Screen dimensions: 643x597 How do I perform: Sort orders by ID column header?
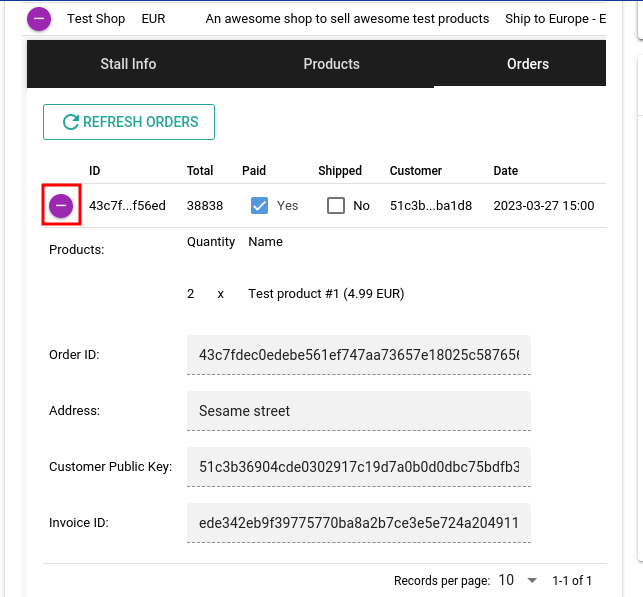pyautogui.click(x=95, y=171)
